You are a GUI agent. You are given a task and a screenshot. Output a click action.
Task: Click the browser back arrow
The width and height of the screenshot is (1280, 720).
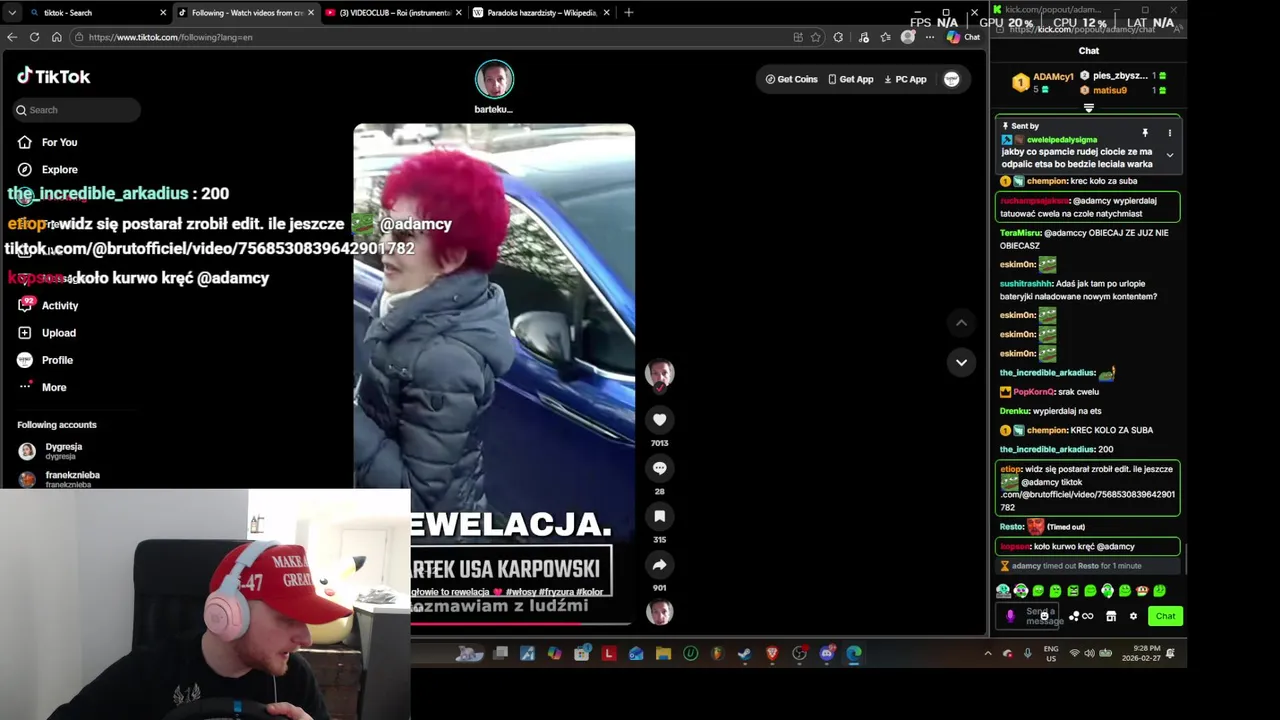[12, 37]
